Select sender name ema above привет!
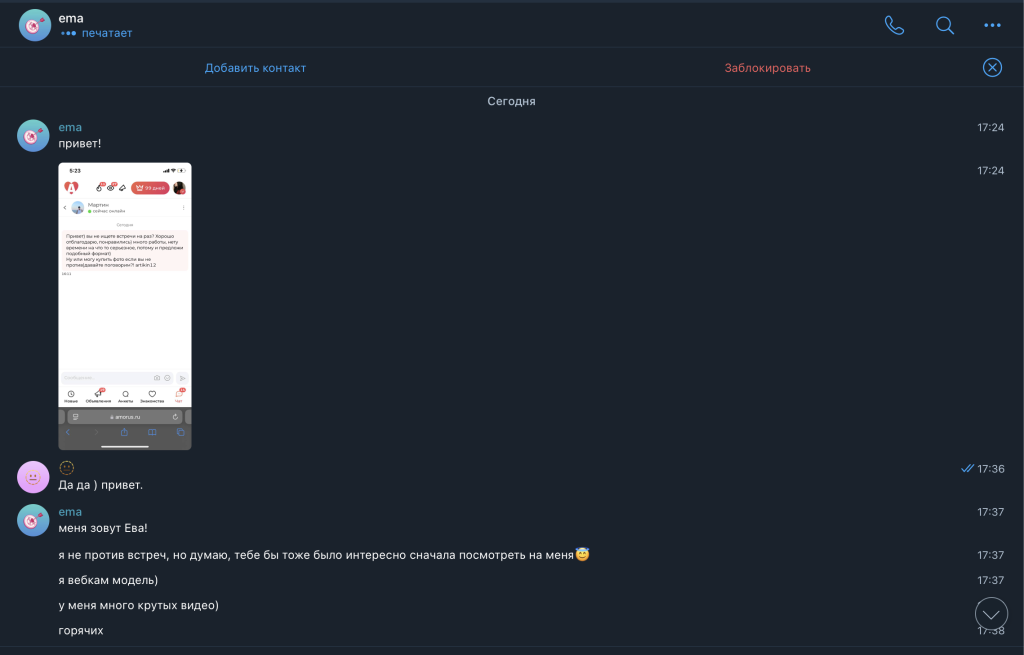The height and width of the screenshot is (655, 1024). tap(70, 127)
